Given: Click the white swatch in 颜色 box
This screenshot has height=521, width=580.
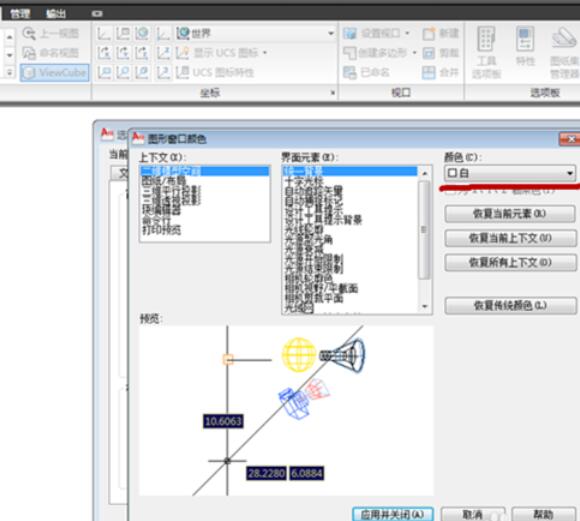Looking at the screenshot, I should [452, 173].
